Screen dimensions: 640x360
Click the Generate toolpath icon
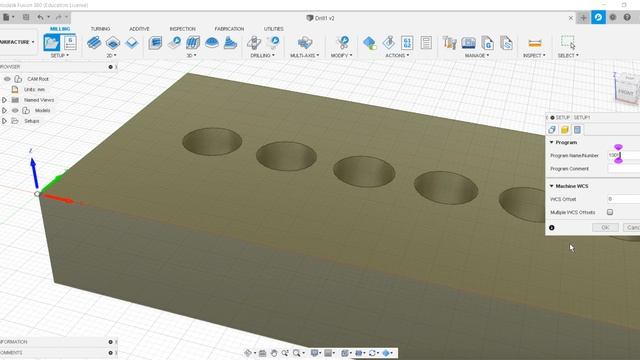[x=370, y=43]
